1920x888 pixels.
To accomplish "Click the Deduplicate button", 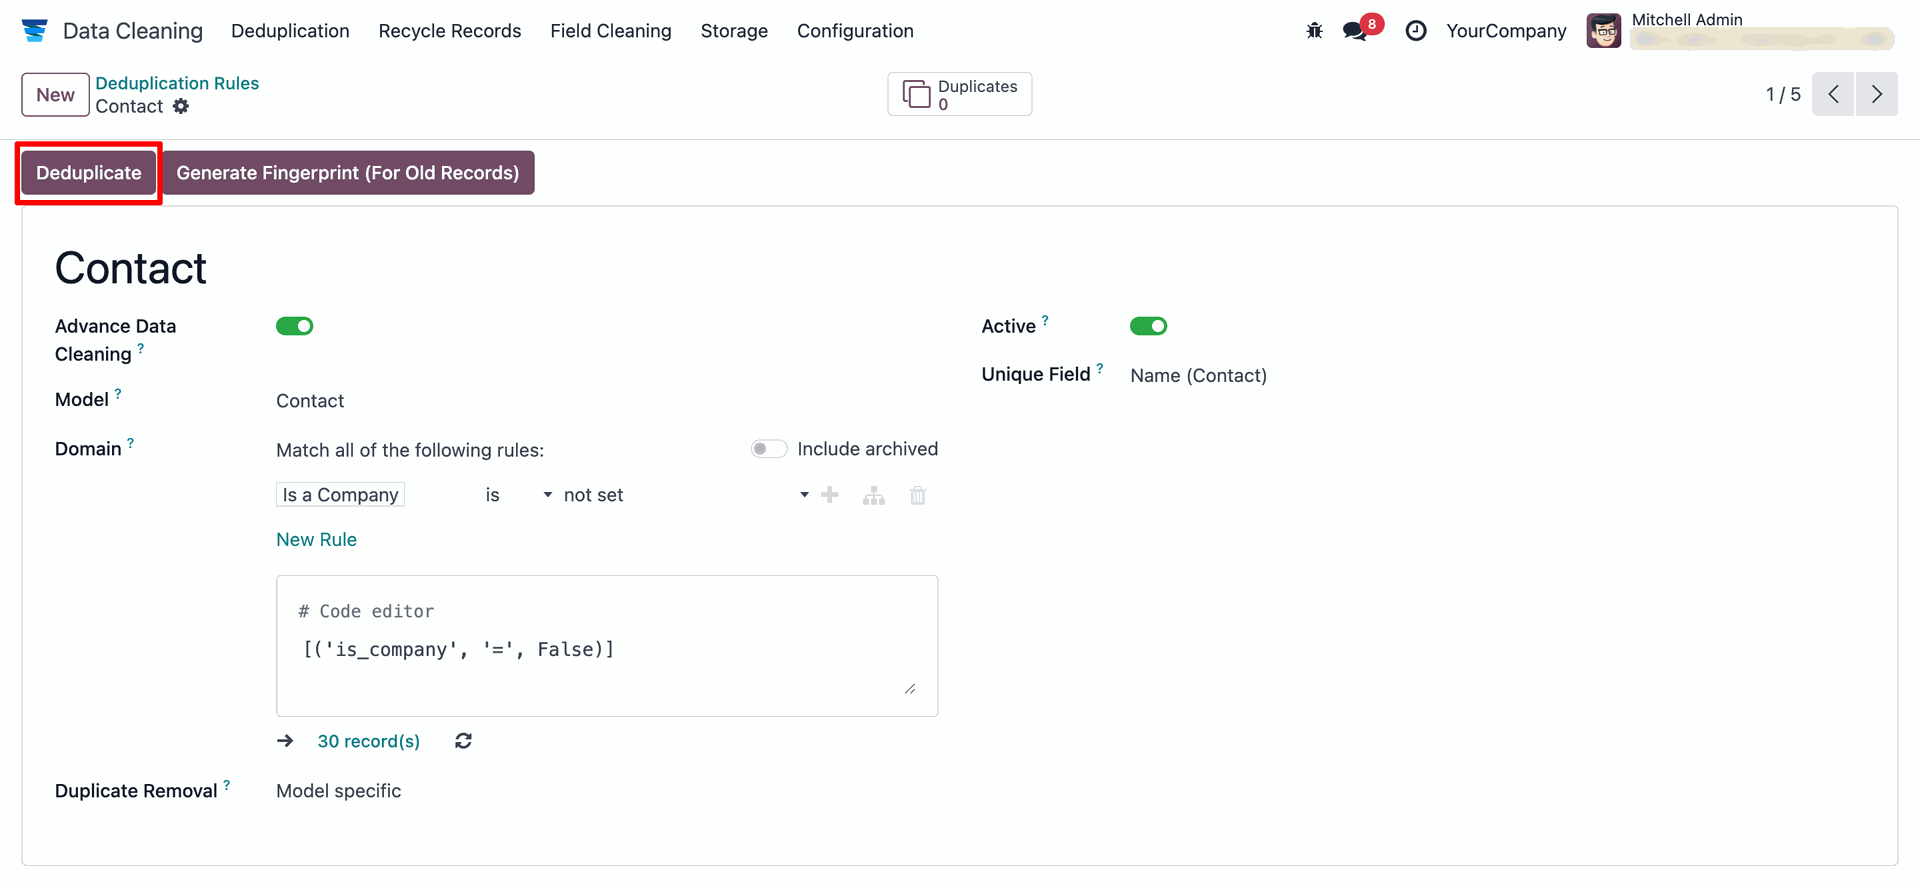I will (x=89, y=173).
